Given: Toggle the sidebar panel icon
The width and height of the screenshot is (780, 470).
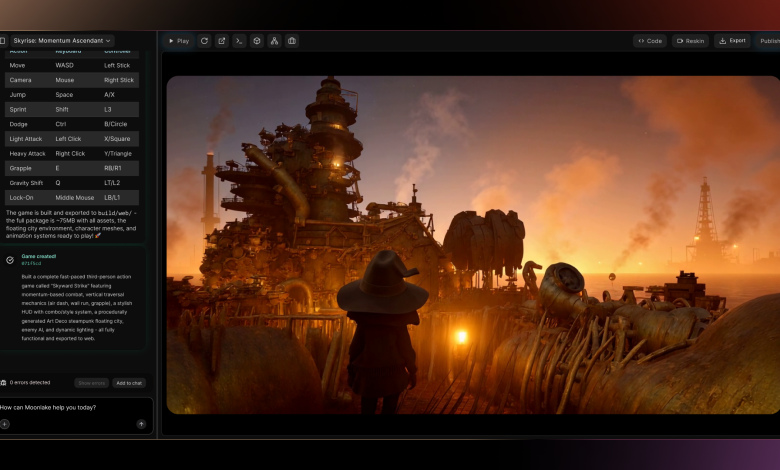Looking at the screenshot, I should 3,41.
